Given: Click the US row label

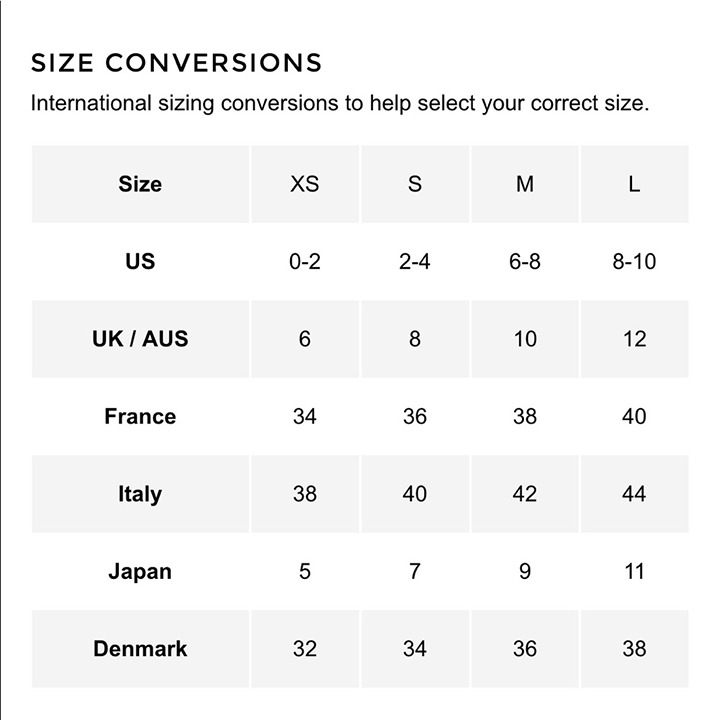Looking at the screenshot, I should point(140,262).
